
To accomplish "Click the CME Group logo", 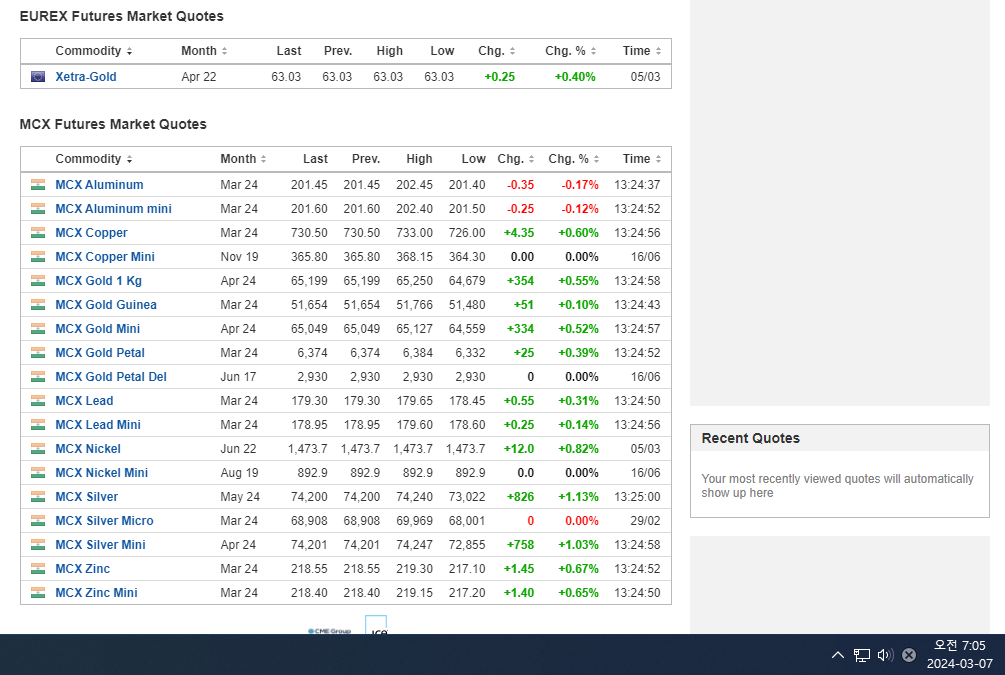I will pos(329,631).
